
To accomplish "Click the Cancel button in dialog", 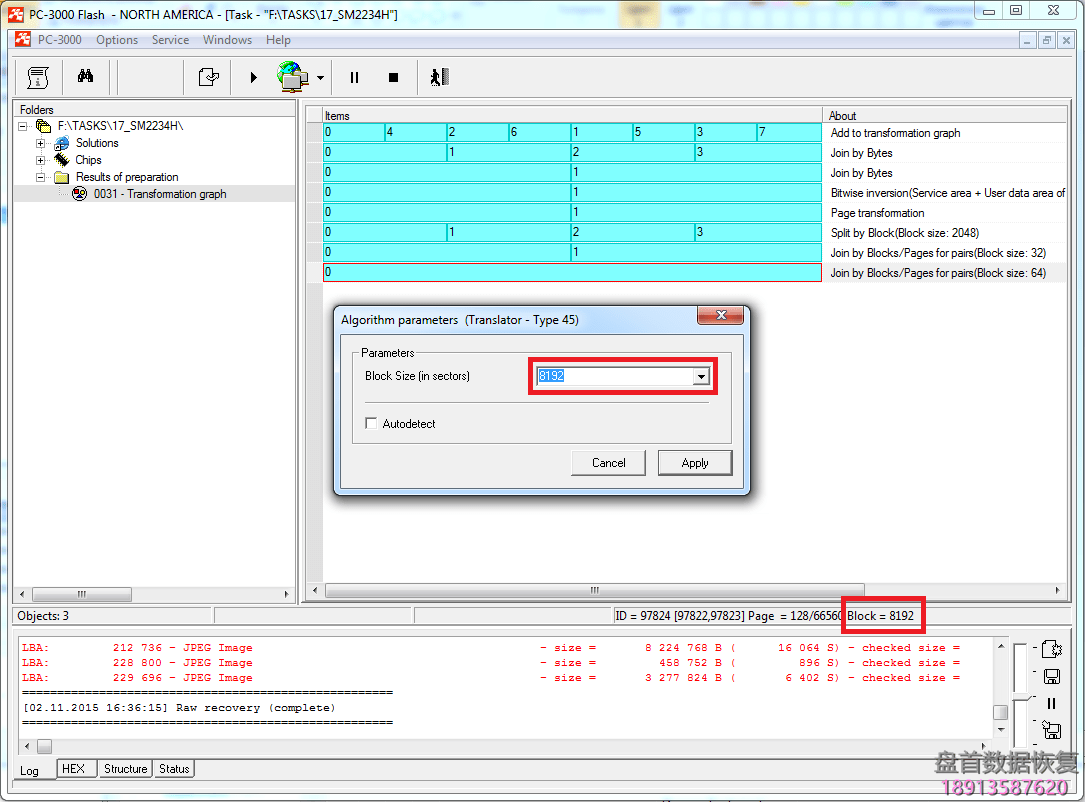I will point(609,463).
